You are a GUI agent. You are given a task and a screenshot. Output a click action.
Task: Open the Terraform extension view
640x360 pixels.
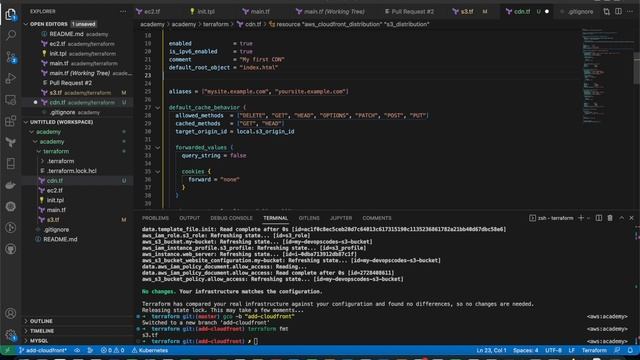[11, 142]
